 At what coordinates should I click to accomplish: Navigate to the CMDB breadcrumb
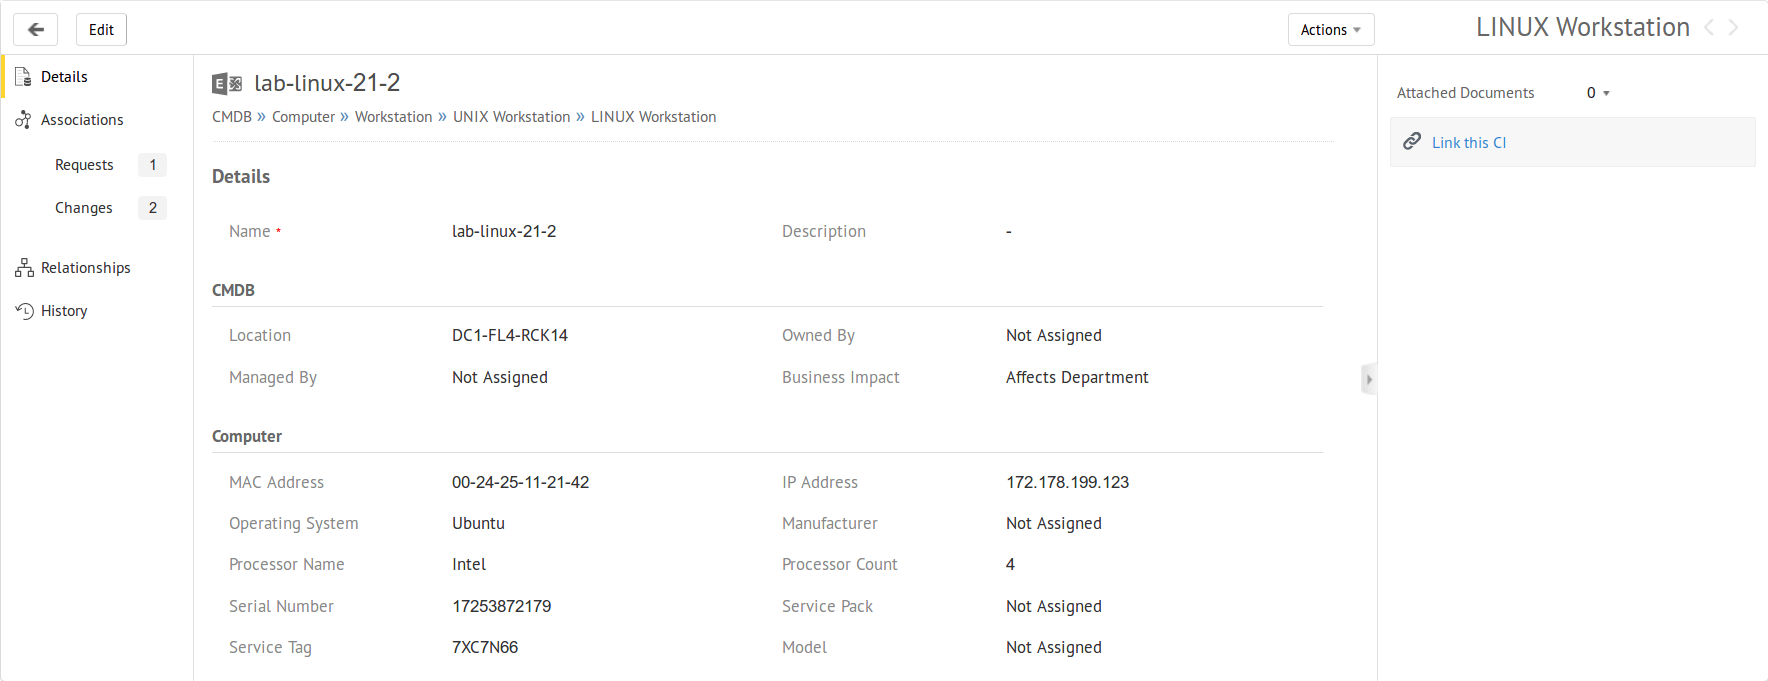[x=231, y=117]
